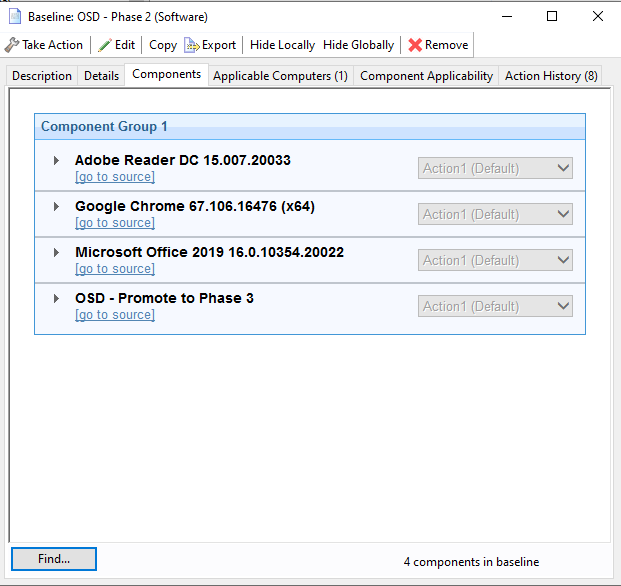
Task: Open the Applicable Computers (1) tab
Action: [x=280, y=76]
